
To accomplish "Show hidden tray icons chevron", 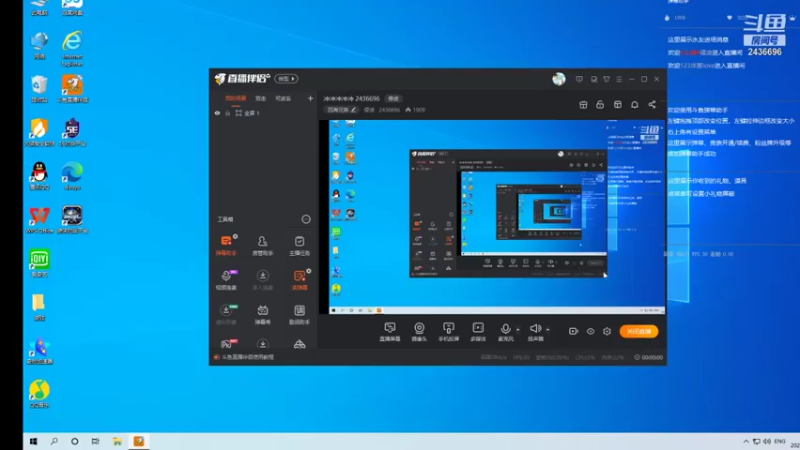I will point(746,441).
